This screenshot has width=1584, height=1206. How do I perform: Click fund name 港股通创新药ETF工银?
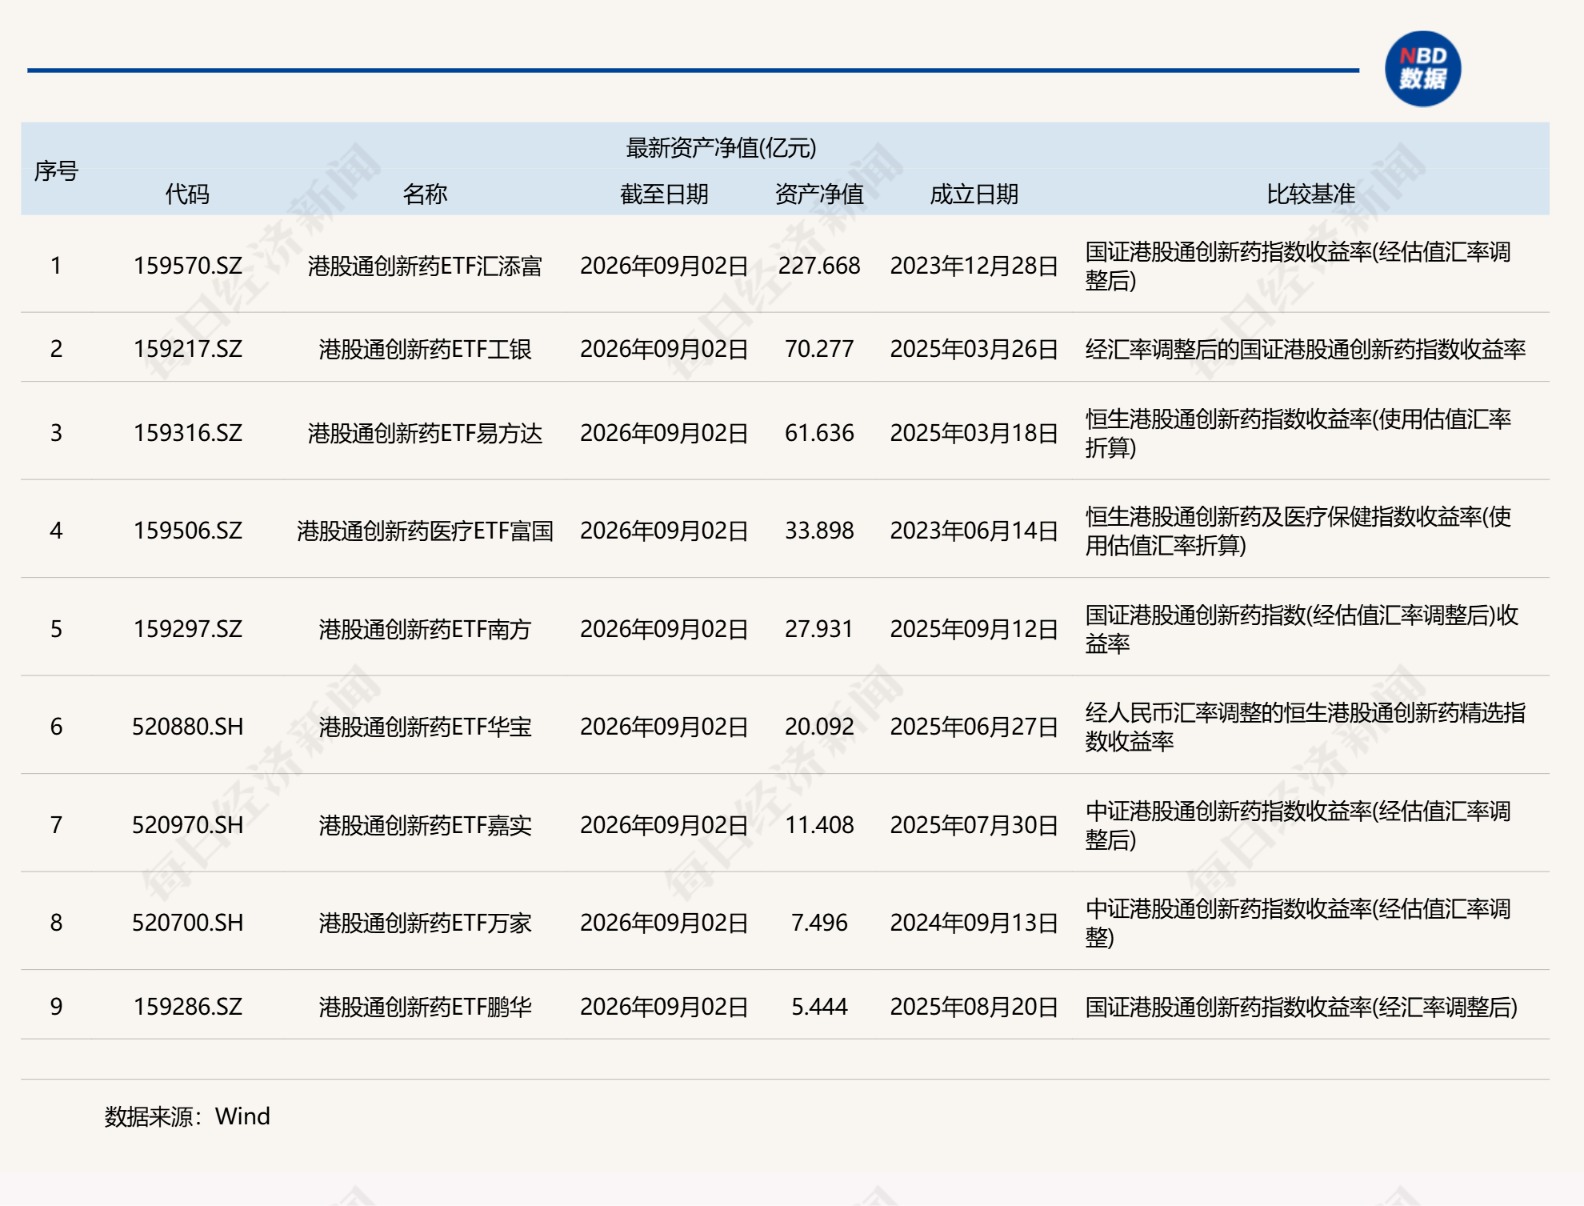point(425,349)
